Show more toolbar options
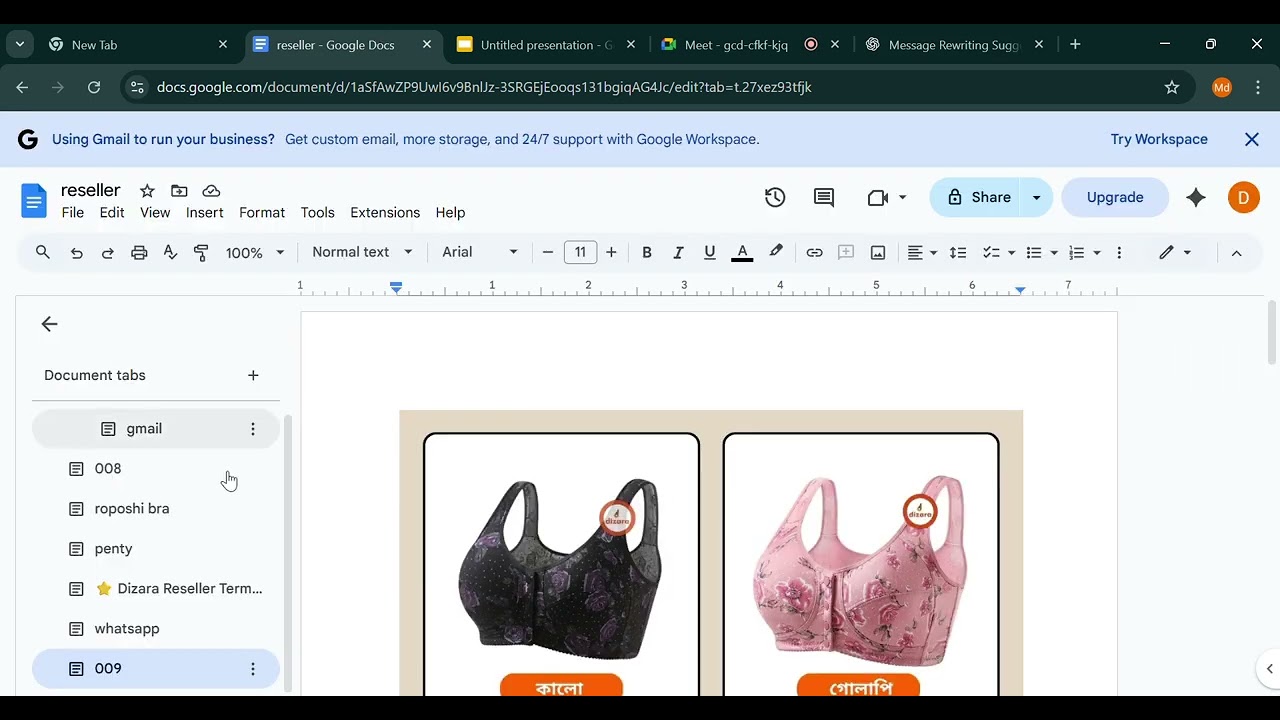The height and width of the screenshot is (720, 1280). 1119,253
